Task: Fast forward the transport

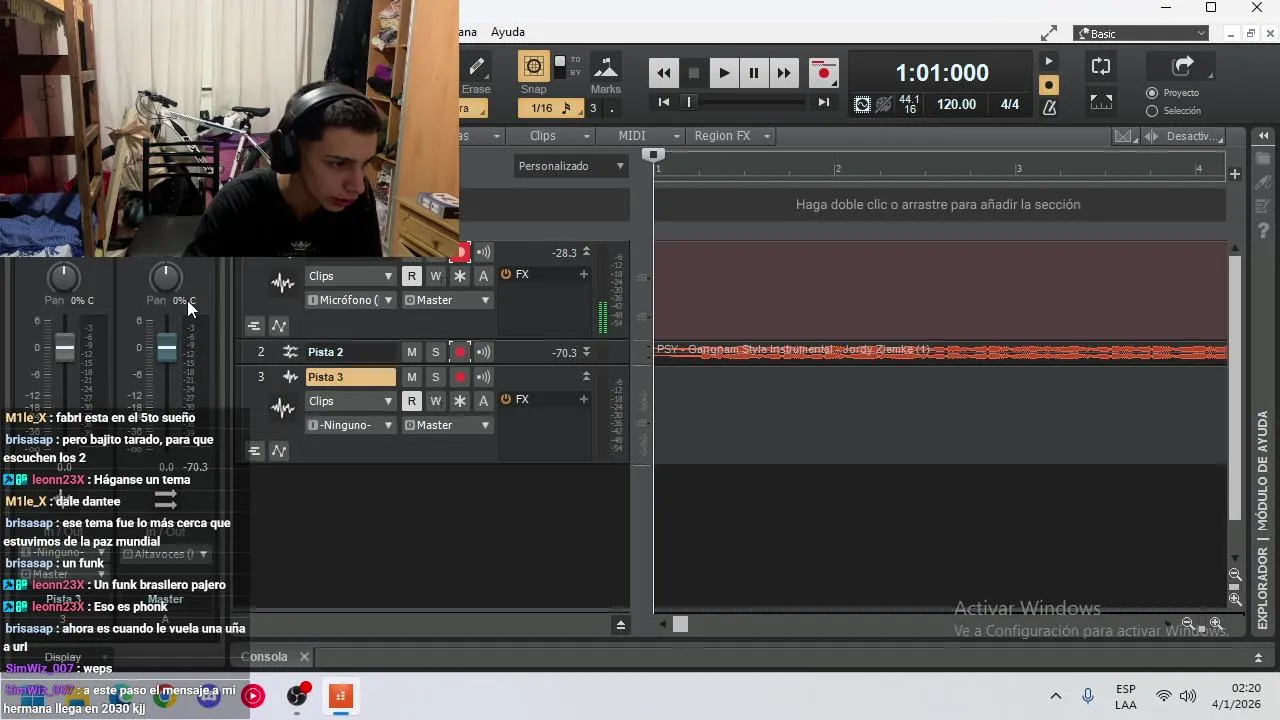Action: coord(784,73)
